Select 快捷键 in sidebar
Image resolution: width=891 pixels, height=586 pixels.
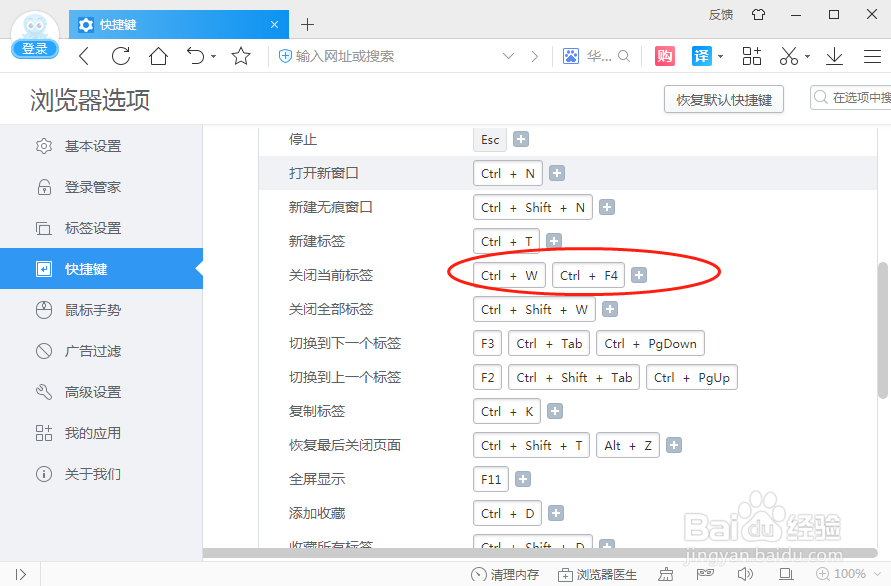click(x=101, y=269)
